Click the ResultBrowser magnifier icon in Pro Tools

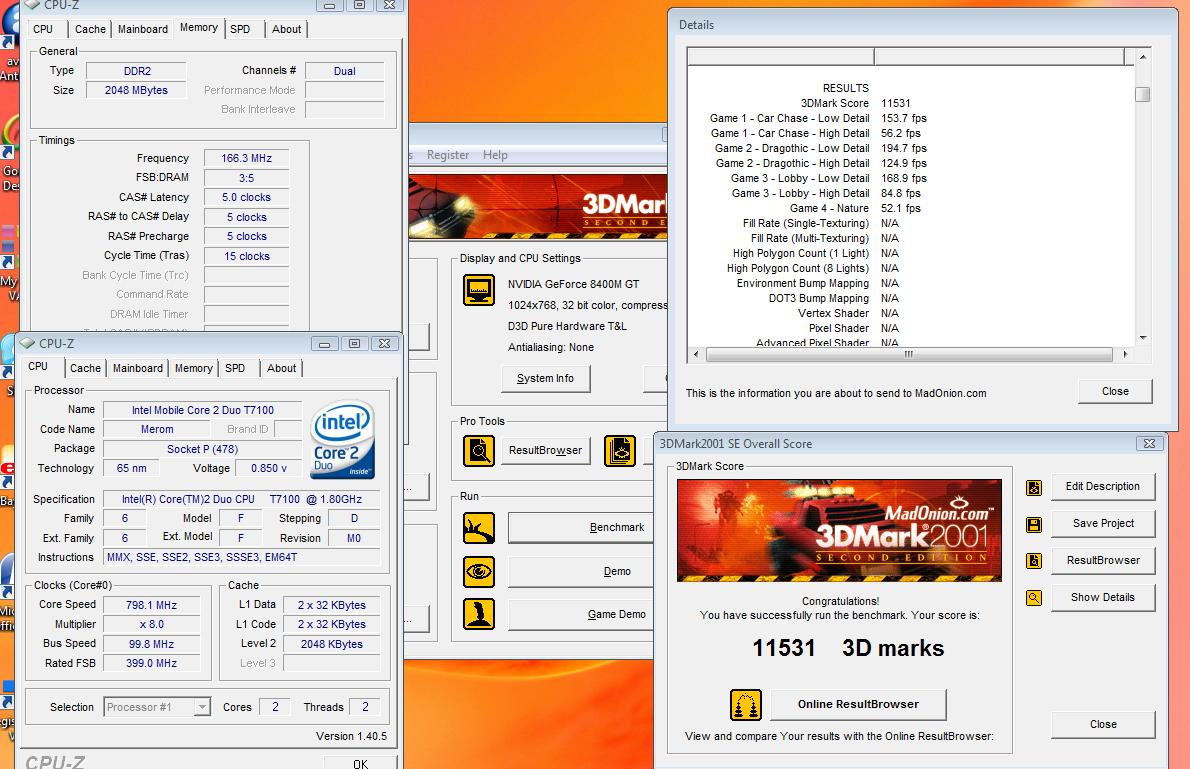tap(479, 451)
